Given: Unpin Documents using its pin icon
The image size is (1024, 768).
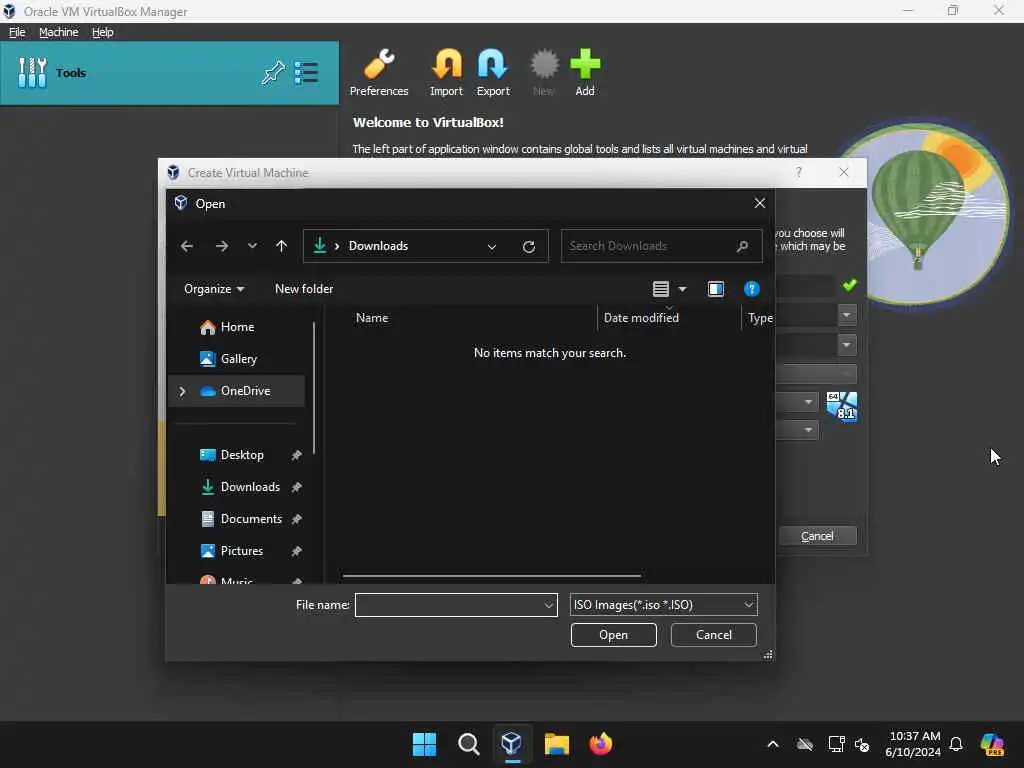Looking at the screenshot, I should 296,519.
